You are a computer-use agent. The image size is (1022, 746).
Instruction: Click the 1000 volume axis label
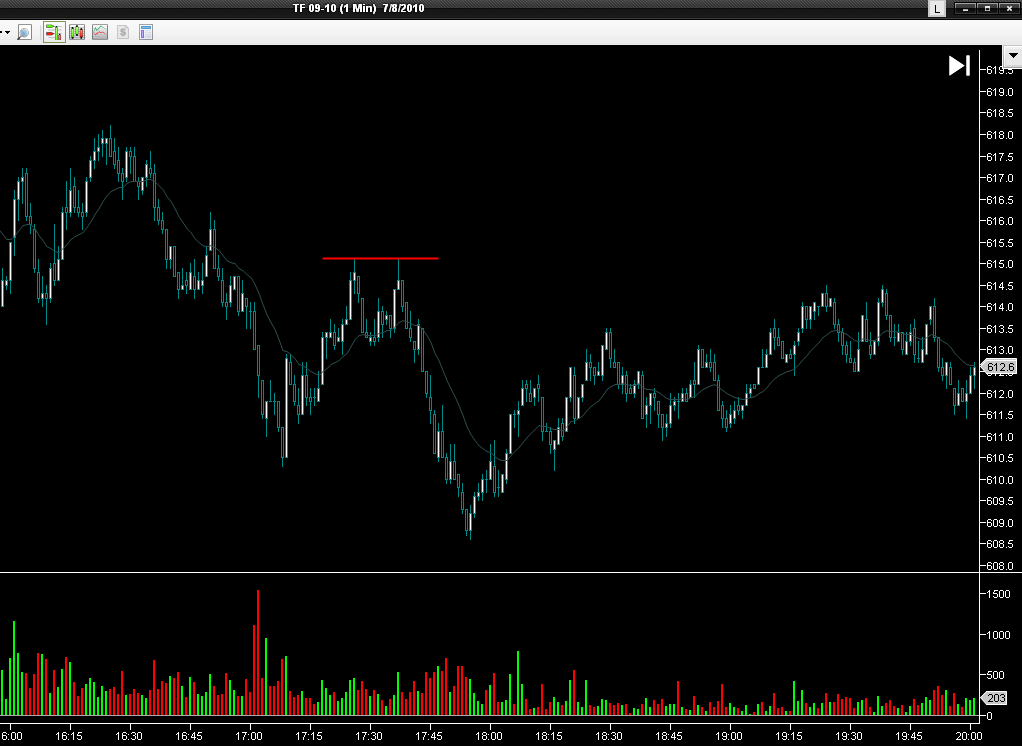point(998,635)
